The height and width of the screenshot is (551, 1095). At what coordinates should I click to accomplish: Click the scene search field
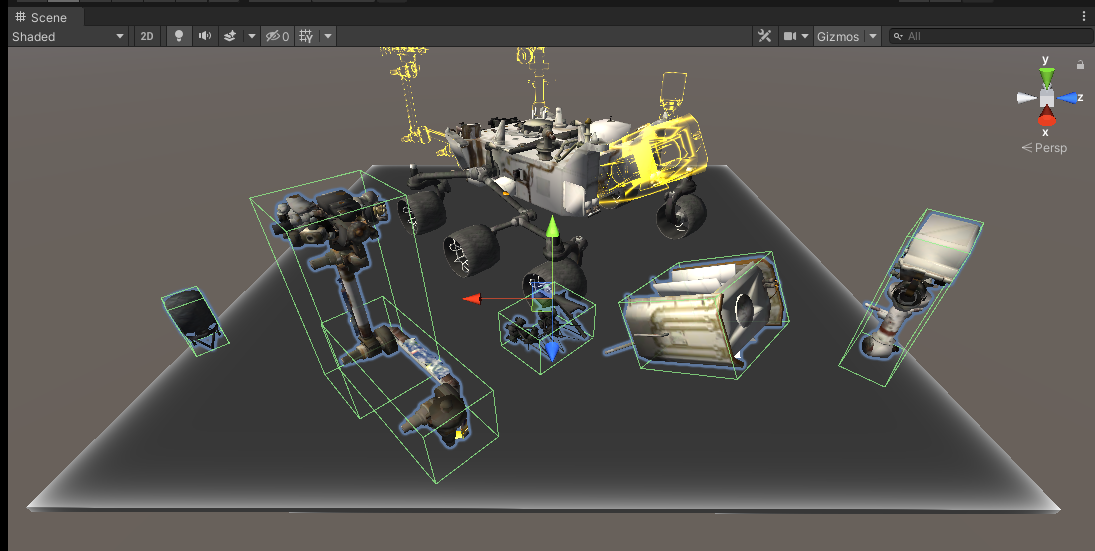tap(992, 36)
